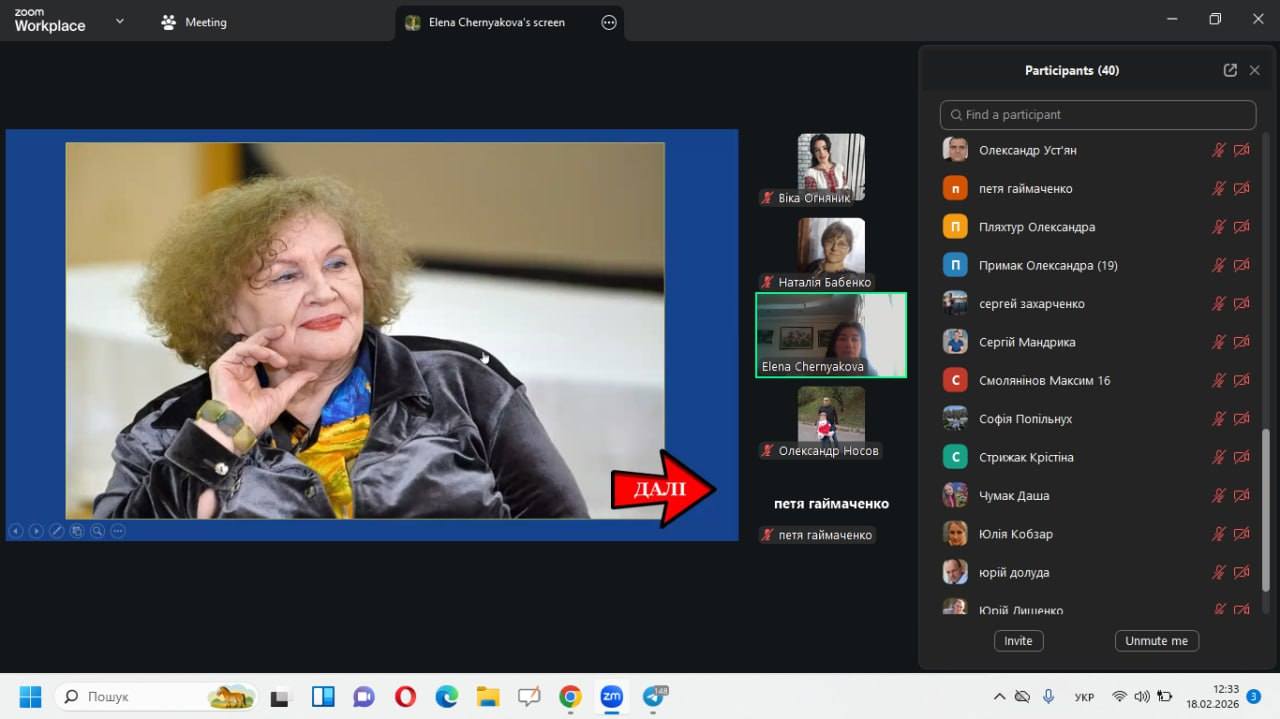1280x719 pixels.
Task: Click the Unmute me button
Action: 1156,641
